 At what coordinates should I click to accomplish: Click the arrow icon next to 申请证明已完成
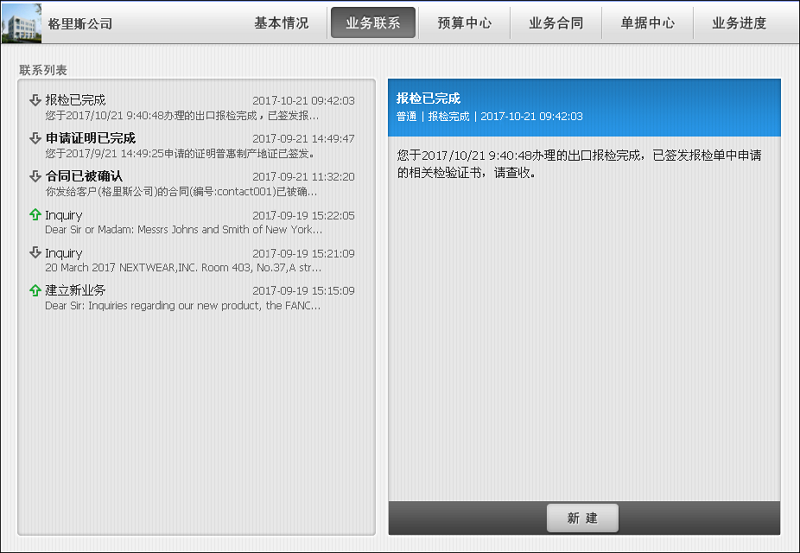(x=35, y=138)
